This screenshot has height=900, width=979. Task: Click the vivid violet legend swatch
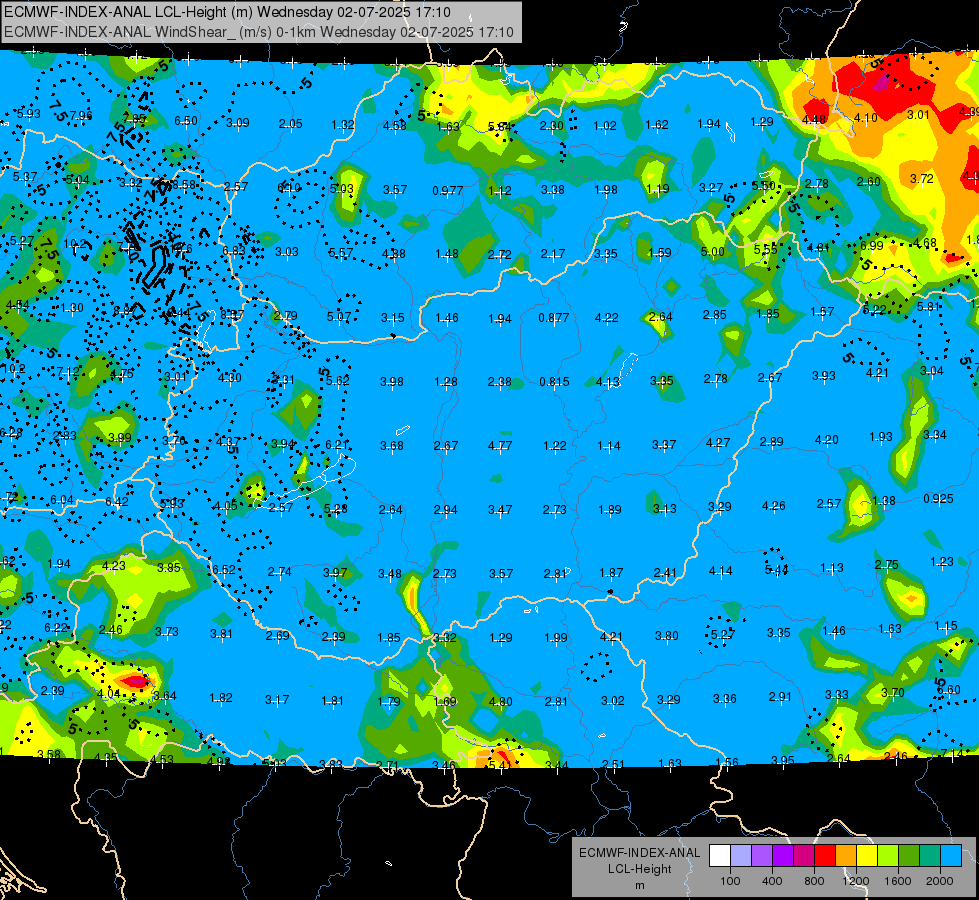pos(783,856)
